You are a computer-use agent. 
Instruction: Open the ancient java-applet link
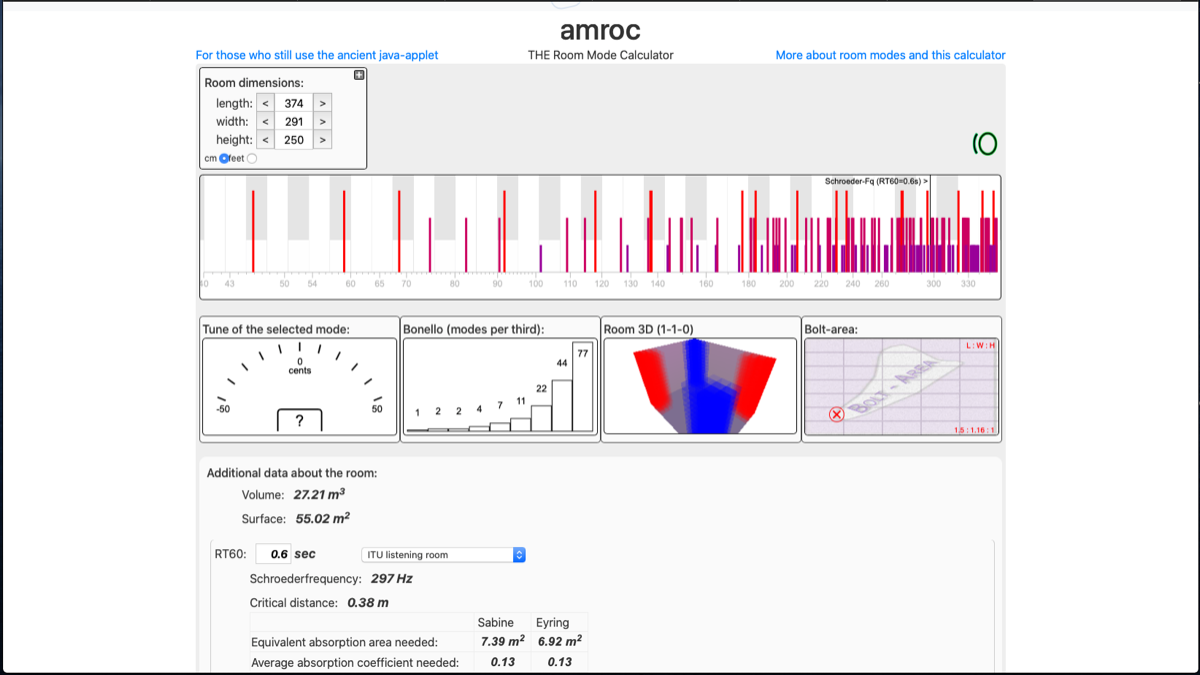(x=317, y=55)
